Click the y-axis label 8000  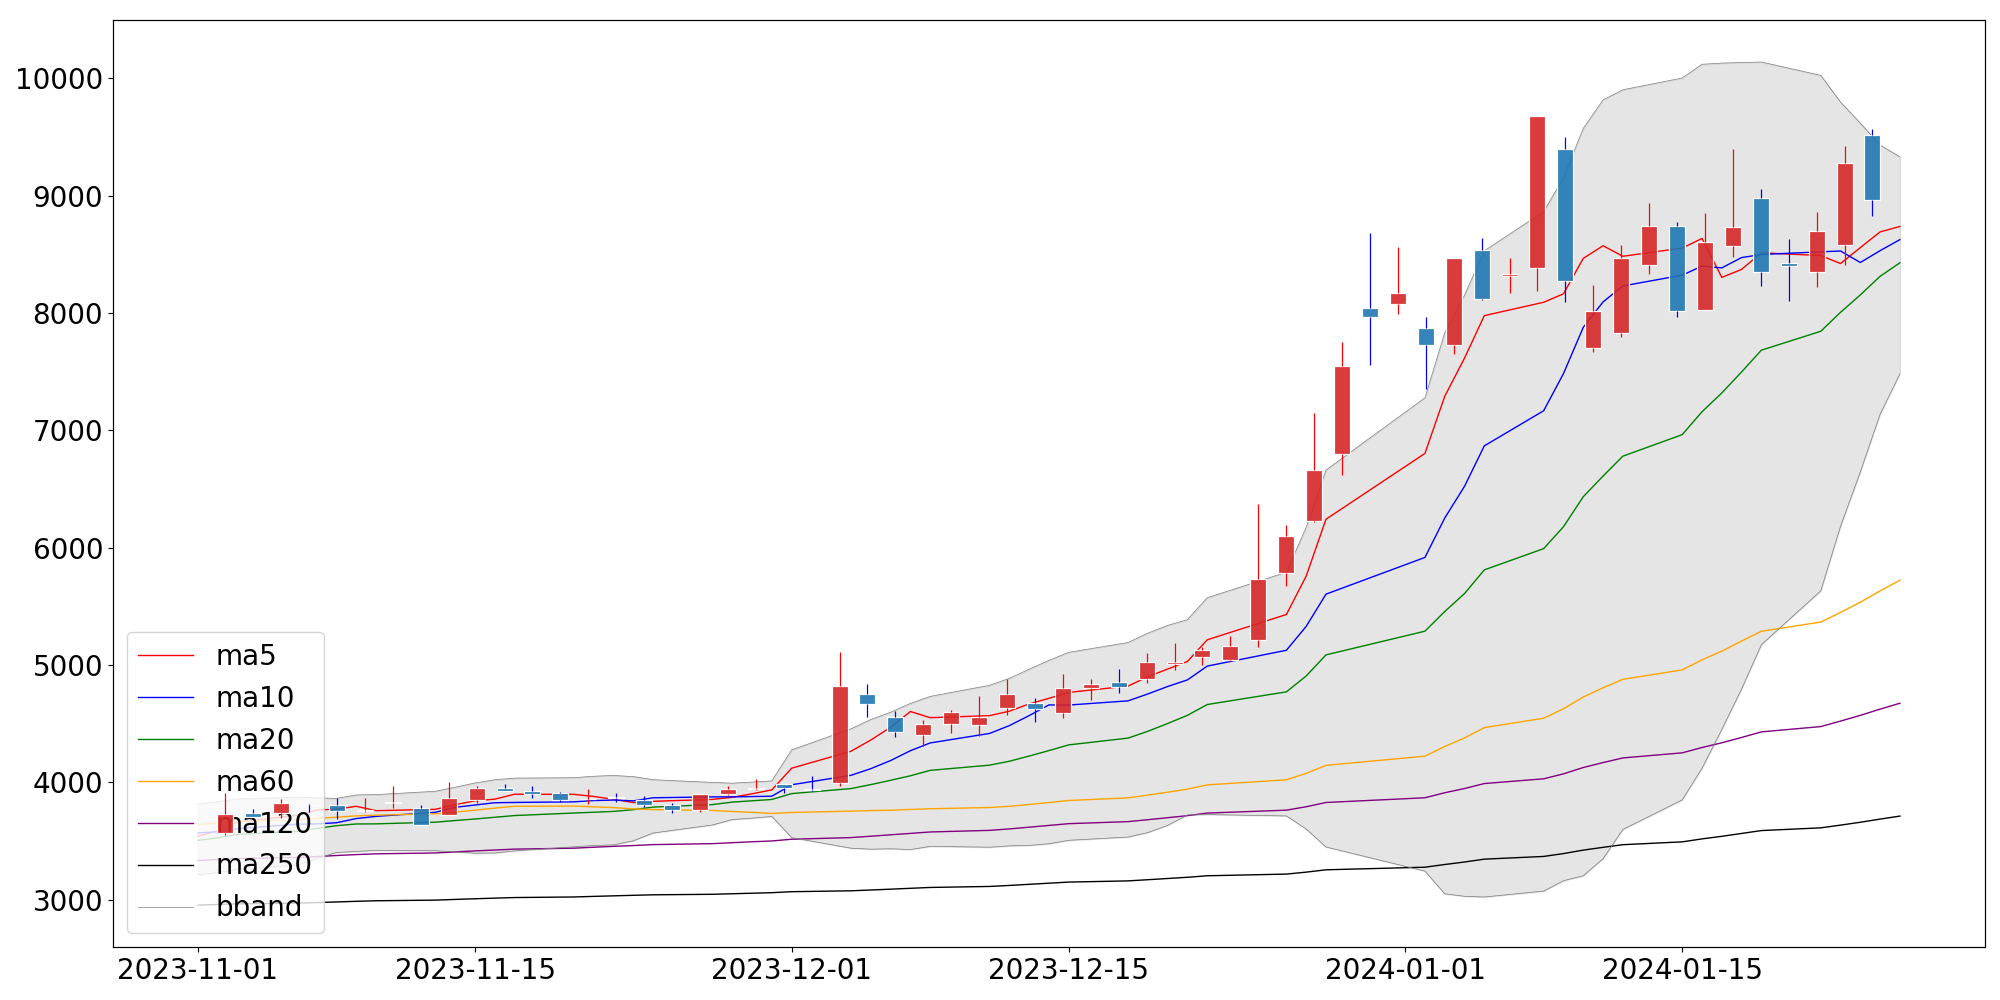pos(68,314)
